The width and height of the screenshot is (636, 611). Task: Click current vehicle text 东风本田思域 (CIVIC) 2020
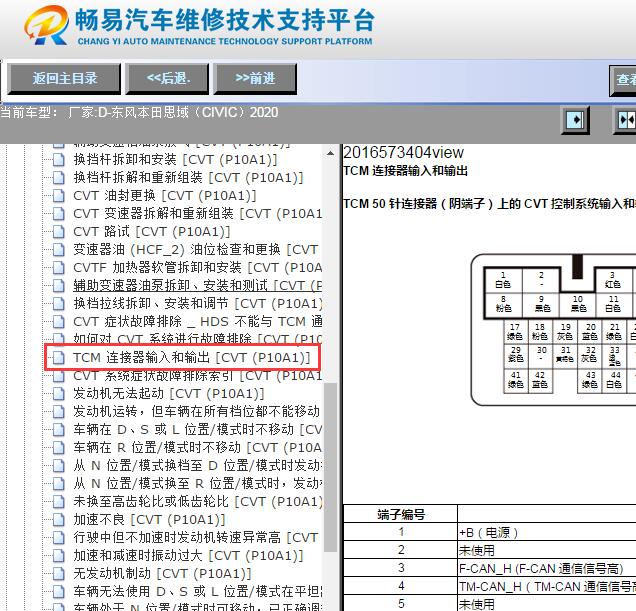pos(195,112)
